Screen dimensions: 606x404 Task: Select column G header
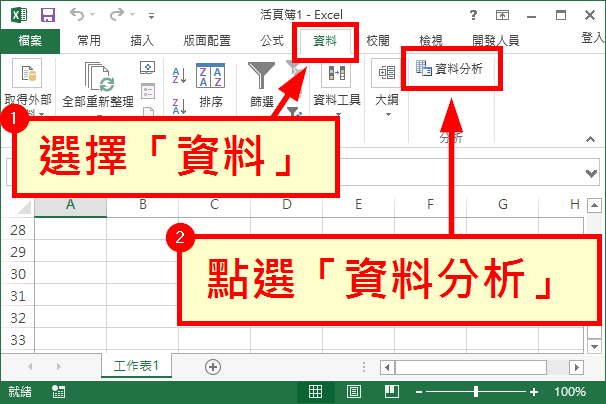coord(502,205)
